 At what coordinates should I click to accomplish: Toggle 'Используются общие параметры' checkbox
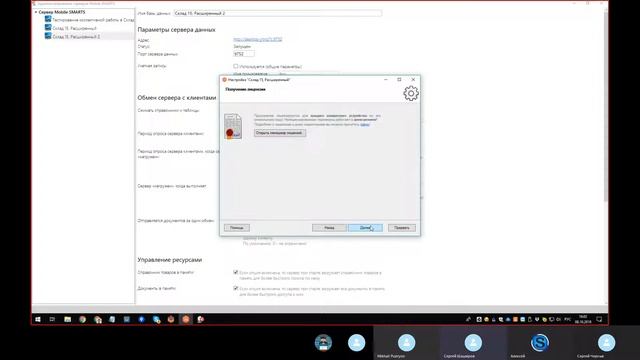[x=236, y=66]
